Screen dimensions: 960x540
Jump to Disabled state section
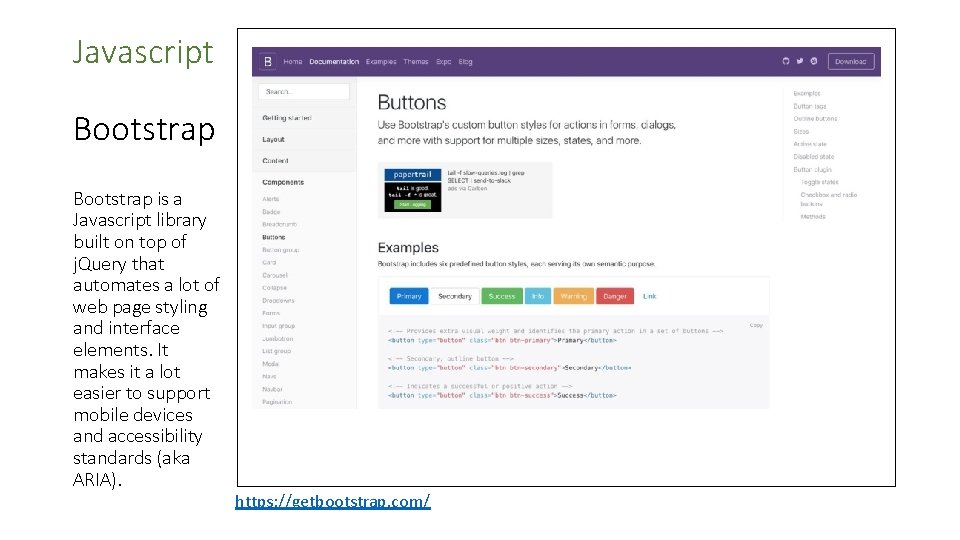[814, 157]
